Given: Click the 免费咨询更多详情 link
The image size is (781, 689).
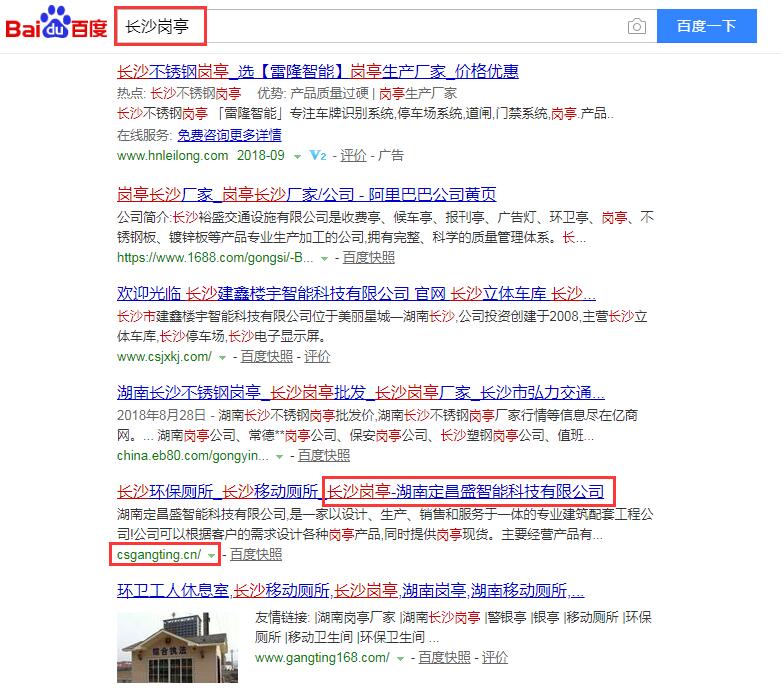Looking at the screenshot, I should (229, 135).
